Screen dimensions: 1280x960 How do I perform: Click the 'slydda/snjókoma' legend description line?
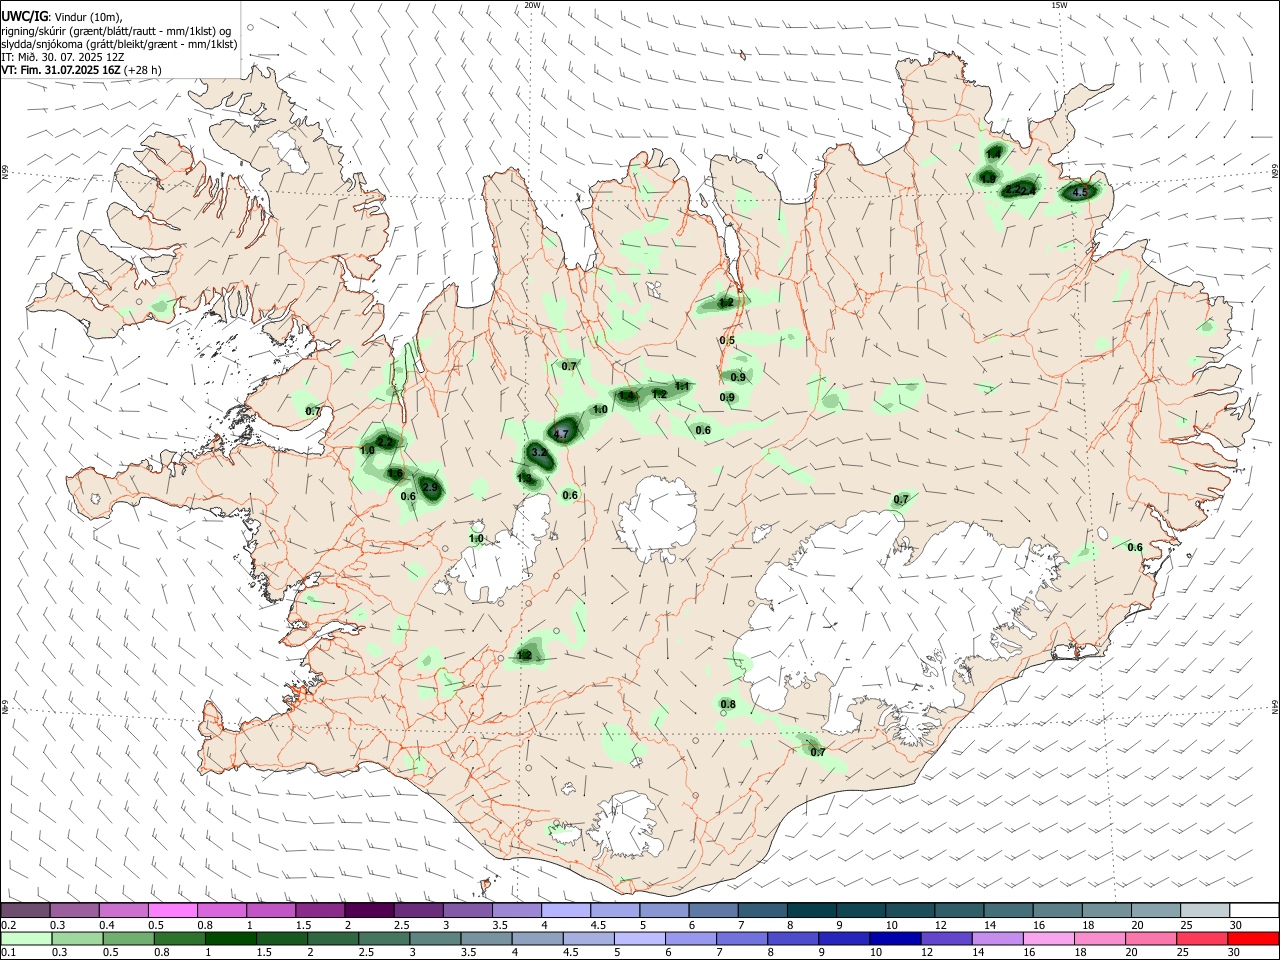click(x=119, y=44)
